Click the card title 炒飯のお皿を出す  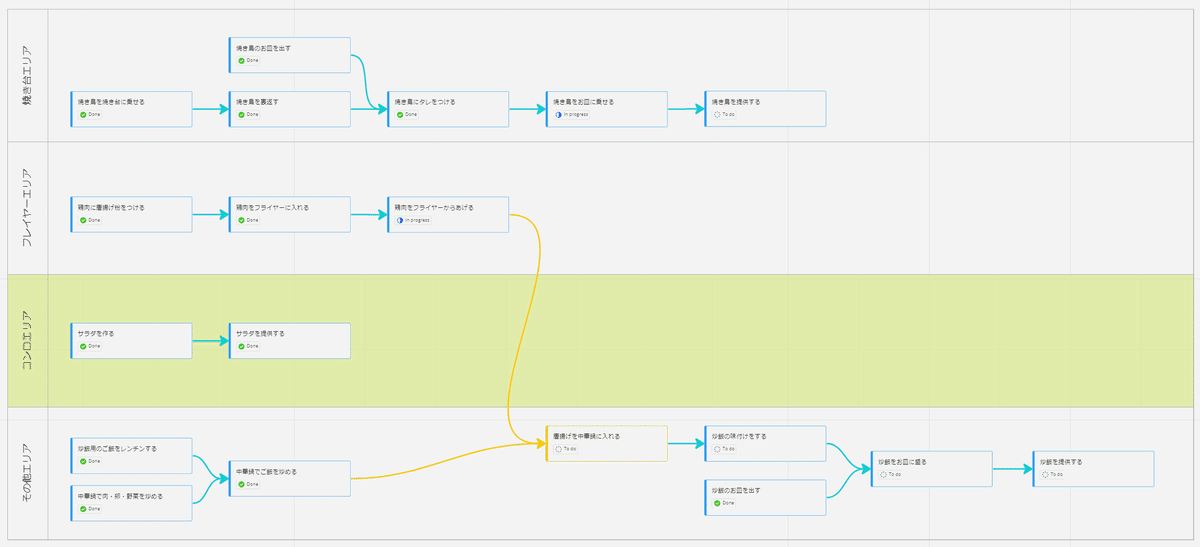[736, 491]
